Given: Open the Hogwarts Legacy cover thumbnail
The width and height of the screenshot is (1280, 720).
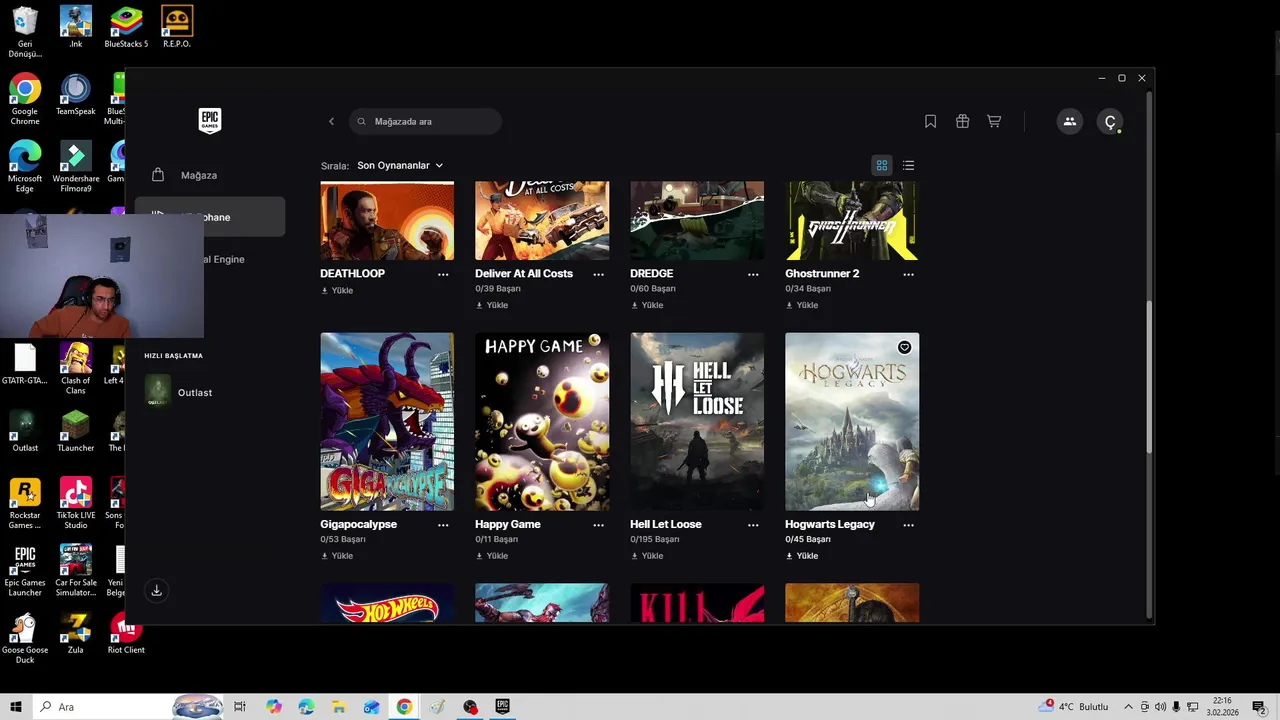Looking at the screenshot, I should pos(852,422).
